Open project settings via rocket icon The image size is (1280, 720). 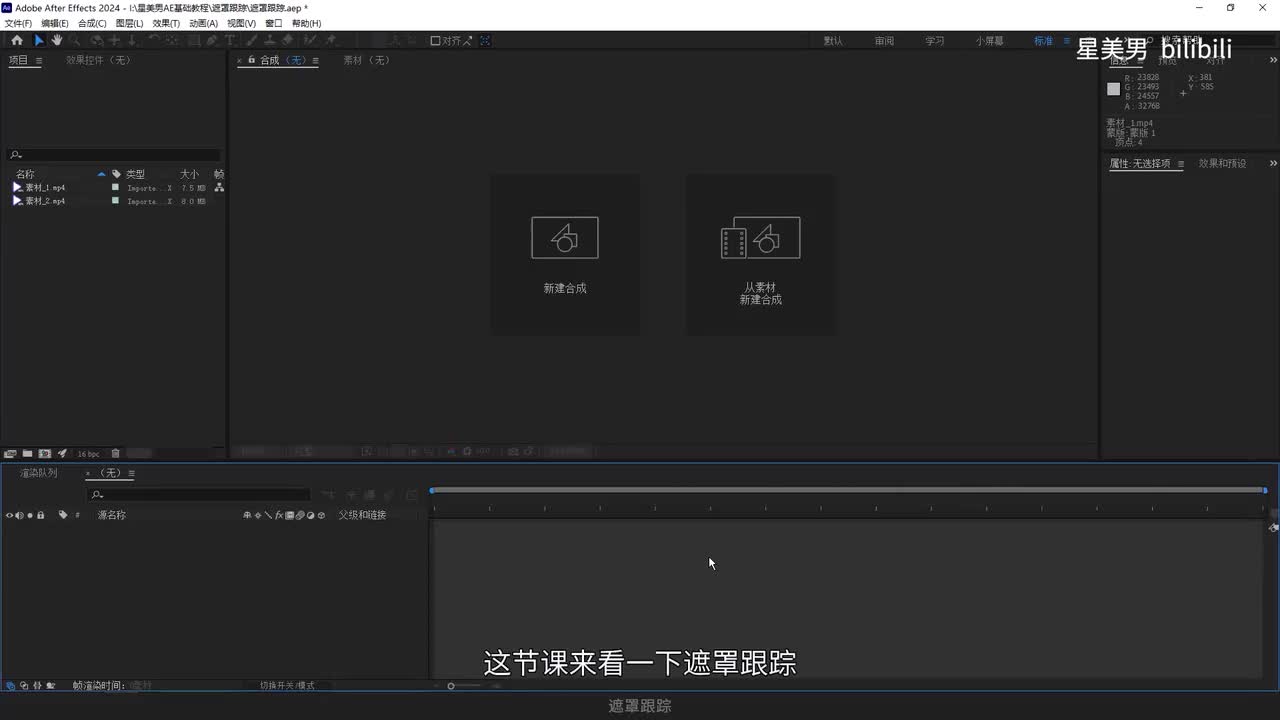click(x=62, y=454)
